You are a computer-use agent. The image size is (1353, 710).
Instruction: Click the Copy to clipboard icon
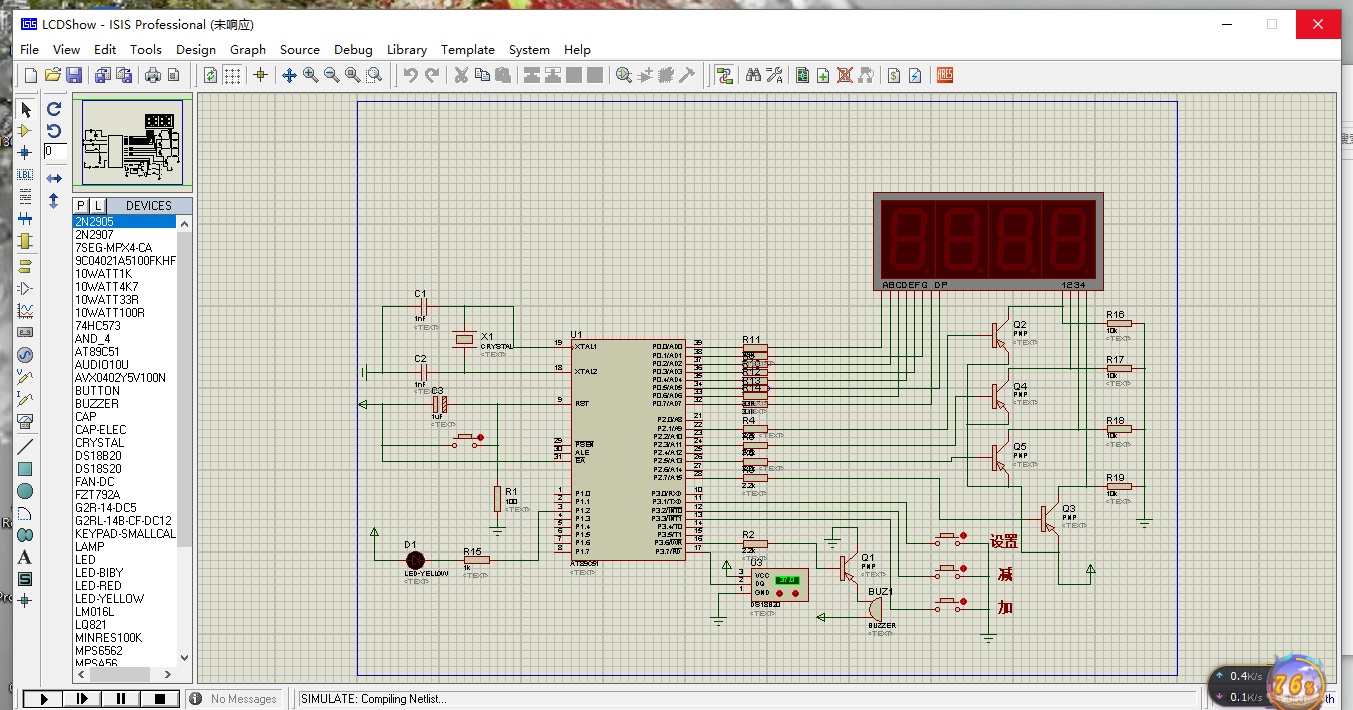482,75
